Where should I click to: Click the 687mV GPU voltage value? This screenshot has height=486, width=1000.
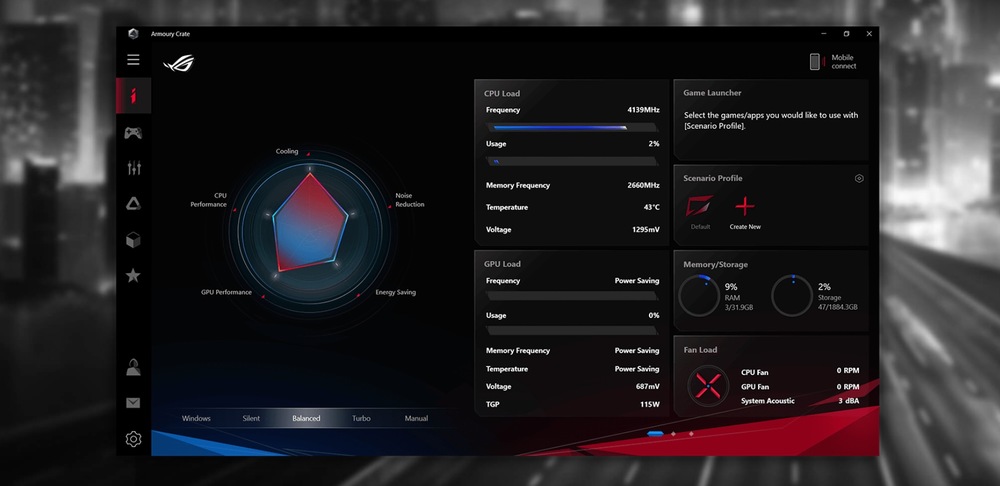(x=647, y=387)
